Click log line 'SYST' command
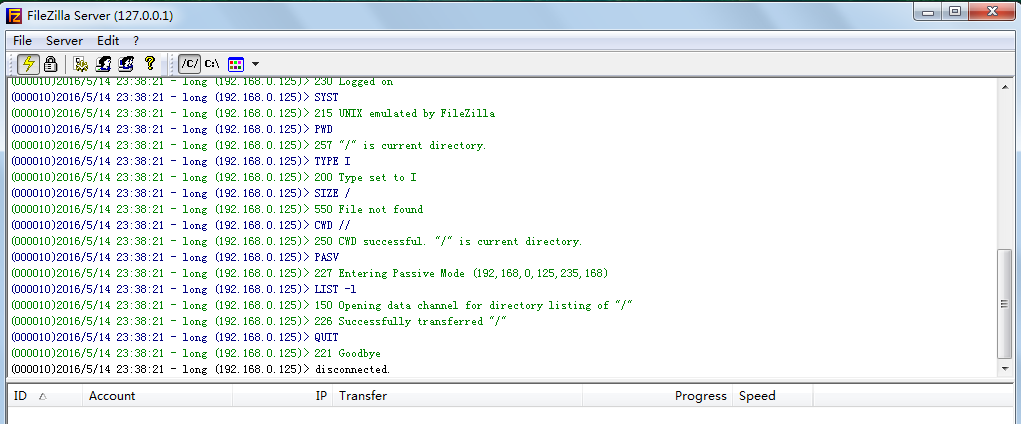 point(175,98)
